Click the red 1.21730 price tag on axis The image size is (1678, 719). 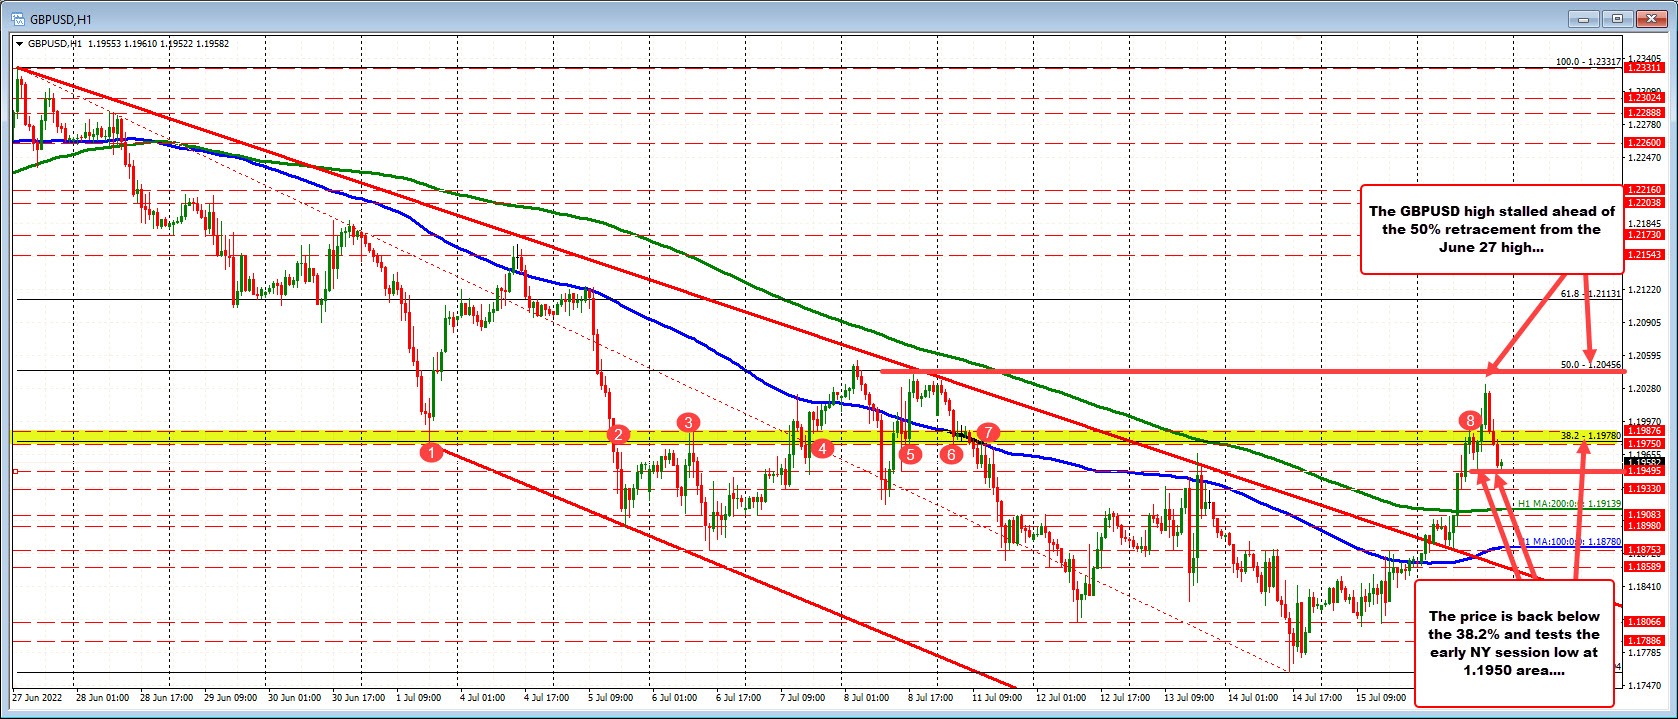[1644, 234]
